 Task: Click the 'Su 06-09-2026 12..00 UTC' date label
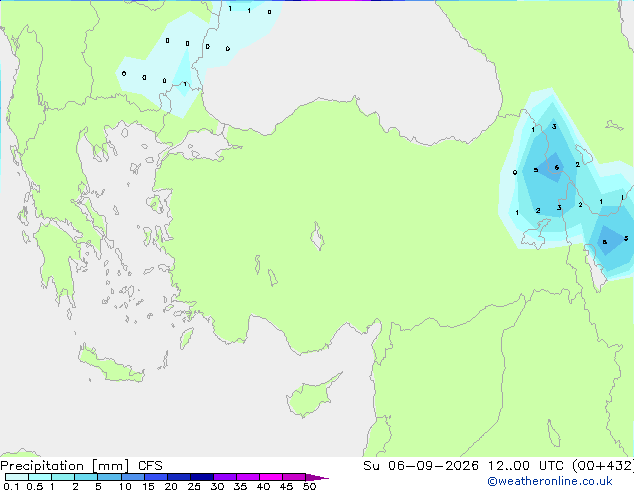(463, 466)
